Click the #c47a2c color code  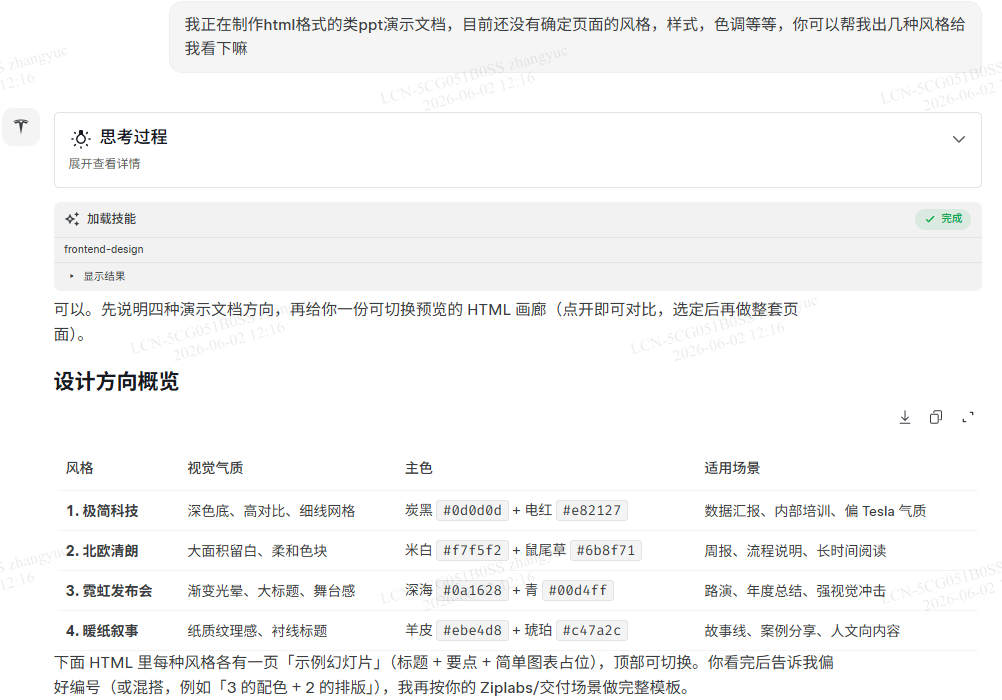coord(592,630)
